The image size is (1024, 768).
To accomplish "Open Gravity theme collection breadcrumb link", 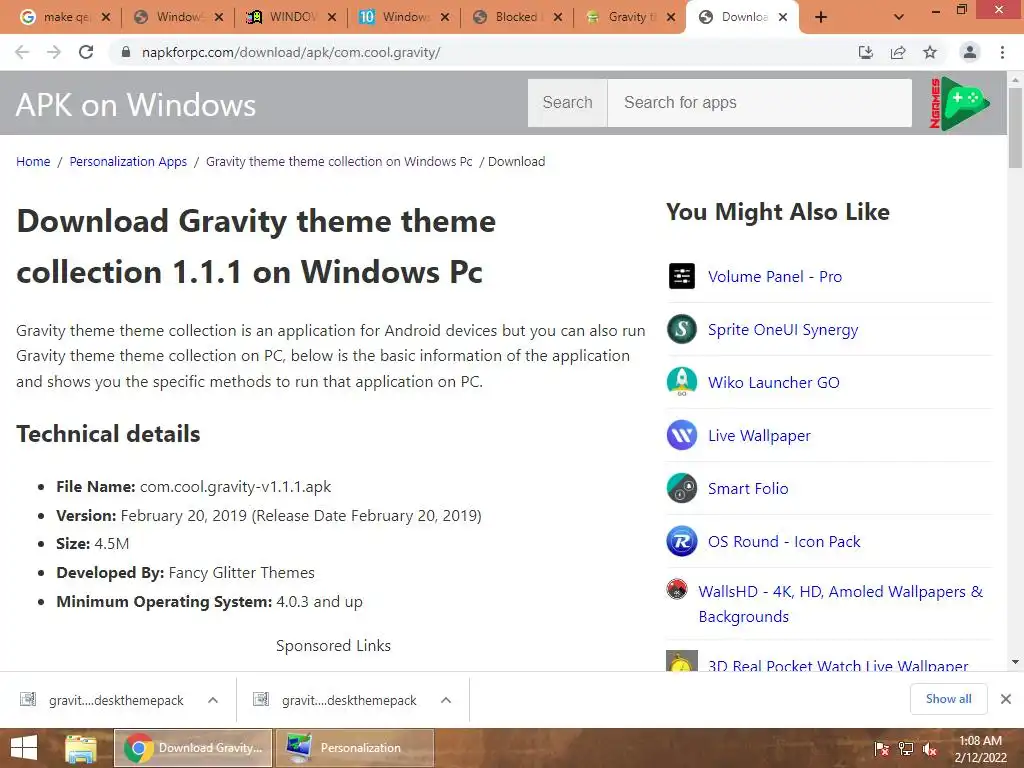I will (x=339, y=161).
